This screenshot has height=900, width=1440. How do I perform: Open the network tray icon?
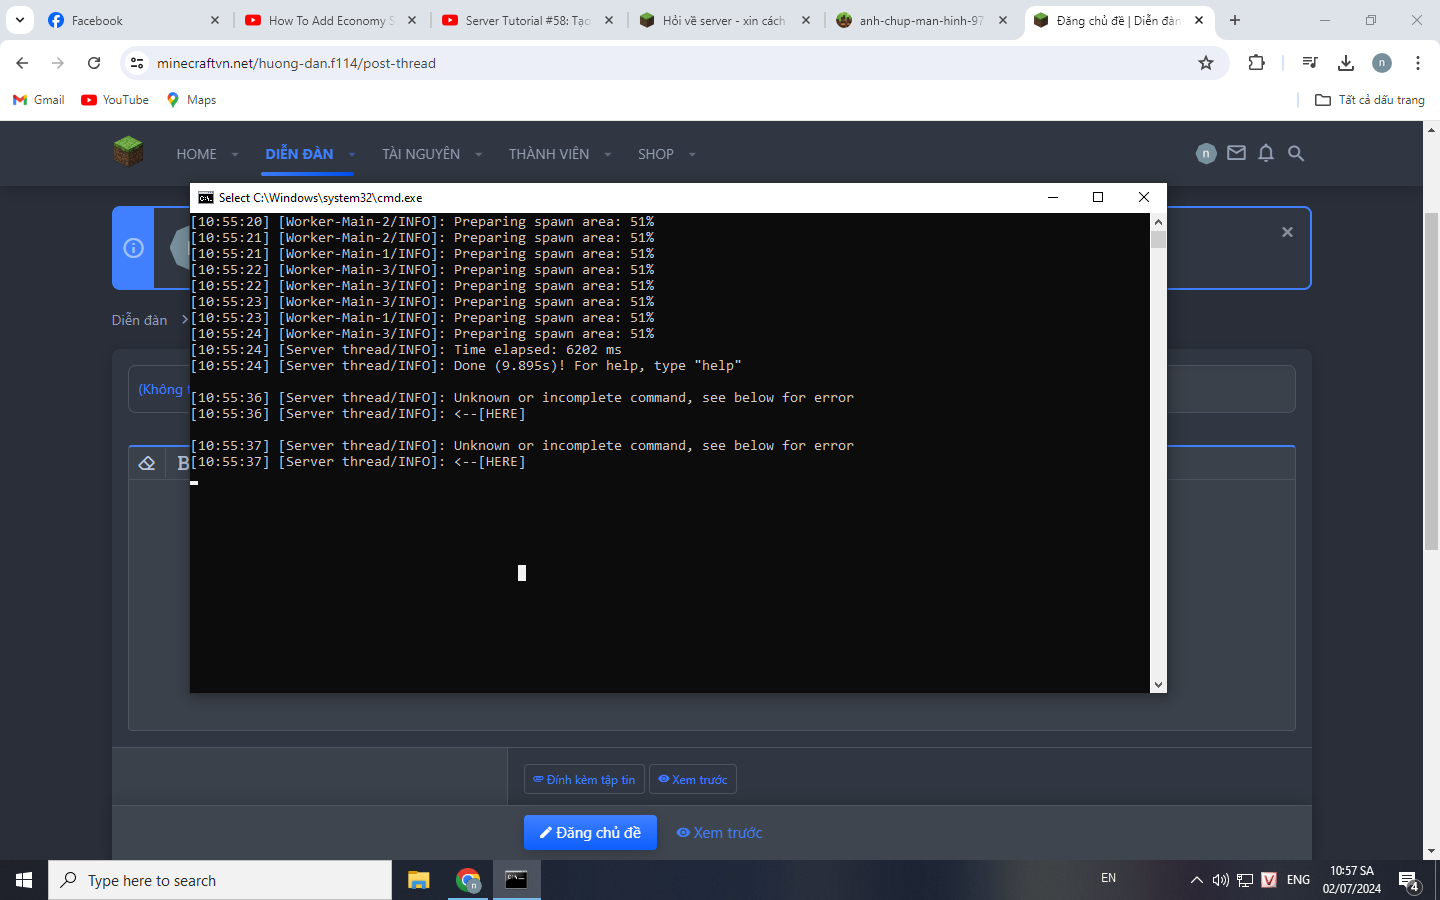[1245, 880]
